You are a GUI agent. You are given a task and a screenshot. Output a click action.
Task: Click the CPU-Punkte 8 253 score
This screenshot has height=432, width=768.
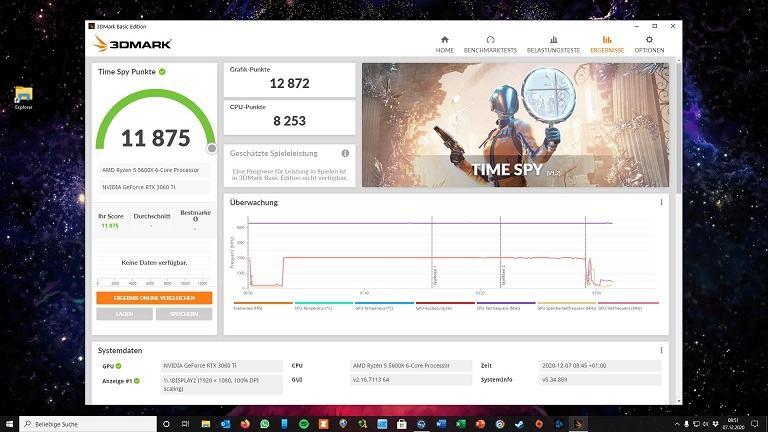[289, 121]
